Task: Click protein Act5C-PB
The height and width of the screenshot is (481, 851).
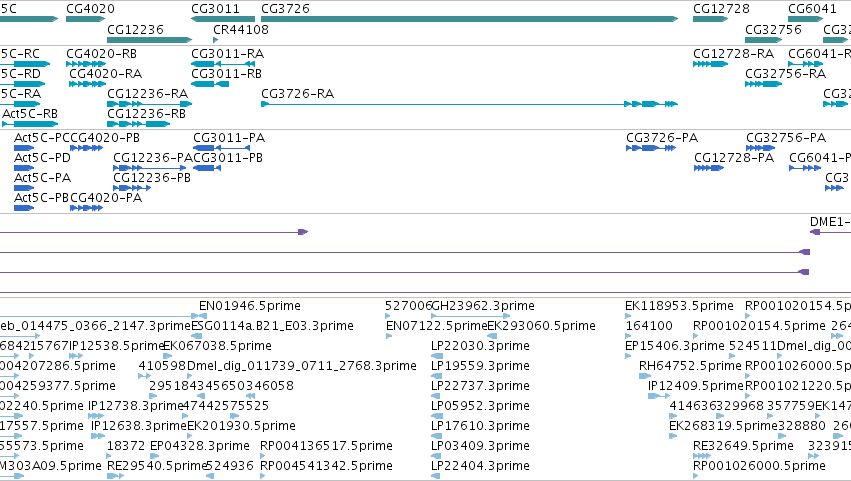Action: coord(42,198)
